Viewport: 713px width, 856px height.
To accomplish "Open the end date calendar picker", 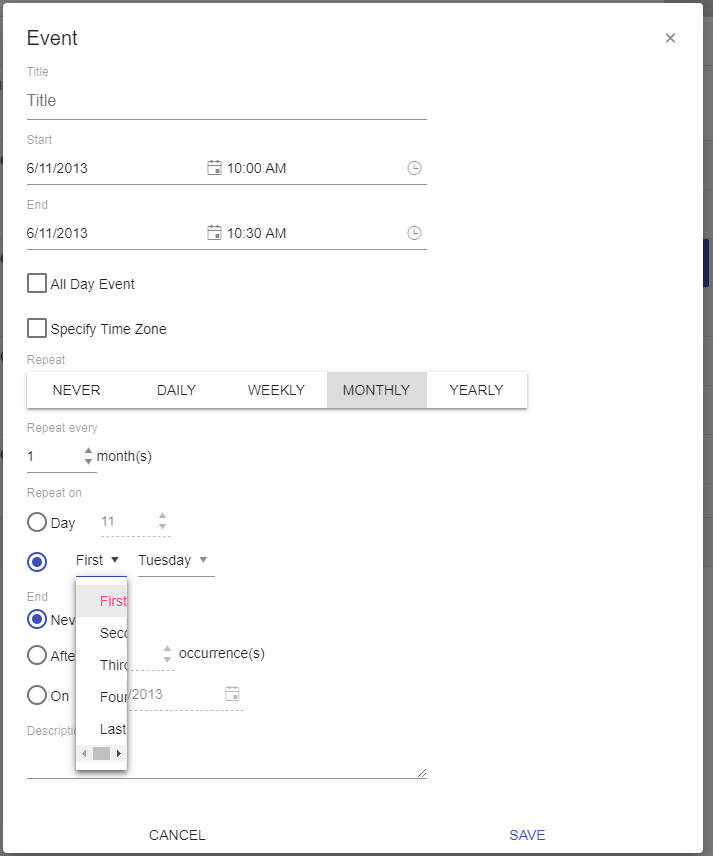I will point(214,233).
